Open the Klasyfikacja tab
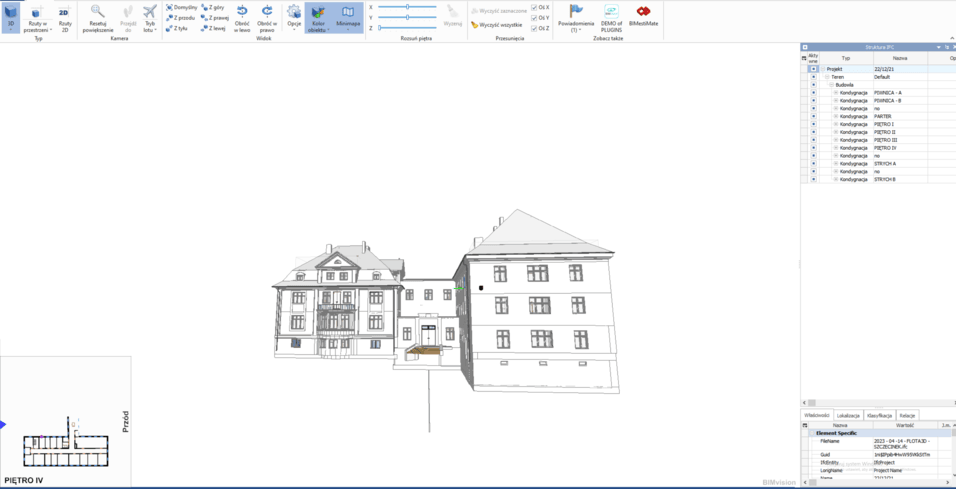 click(x=880, y=415)
